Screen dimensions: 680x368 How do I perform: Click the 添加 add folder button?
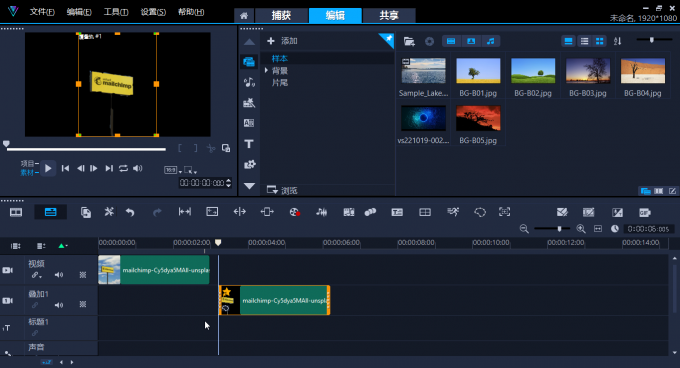(x=282, y=41)
